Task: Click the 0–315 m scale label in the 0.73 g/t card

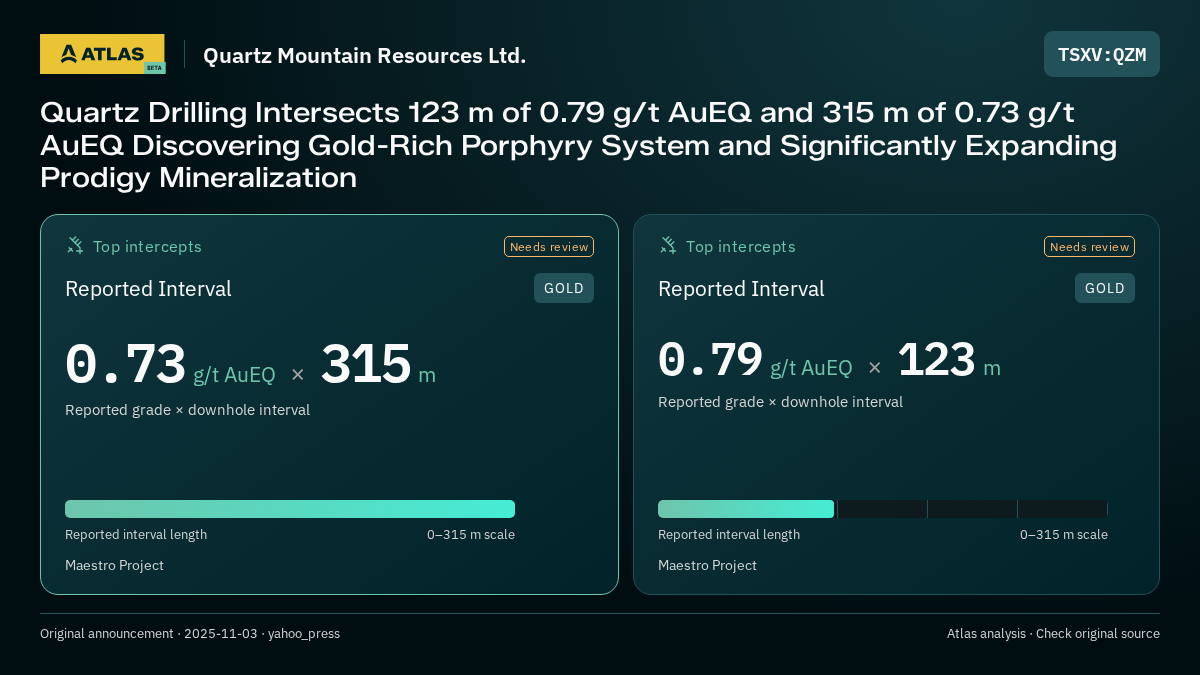Action: click(471, 535)
